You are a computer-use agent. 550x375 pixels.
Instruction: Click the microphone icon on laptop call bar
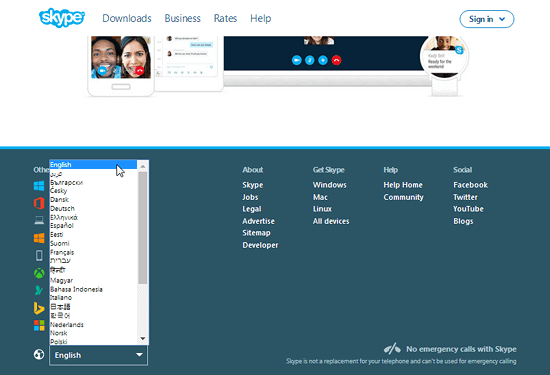click(x=309, y=60)
